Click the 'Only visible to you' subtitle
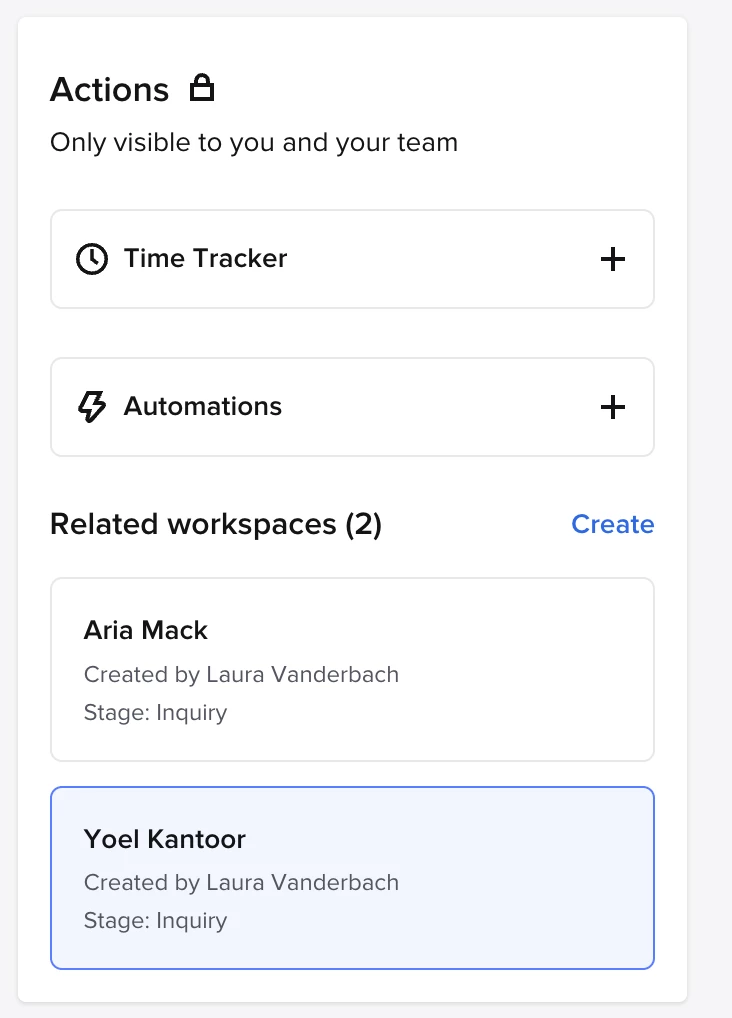 coord(254,143)
